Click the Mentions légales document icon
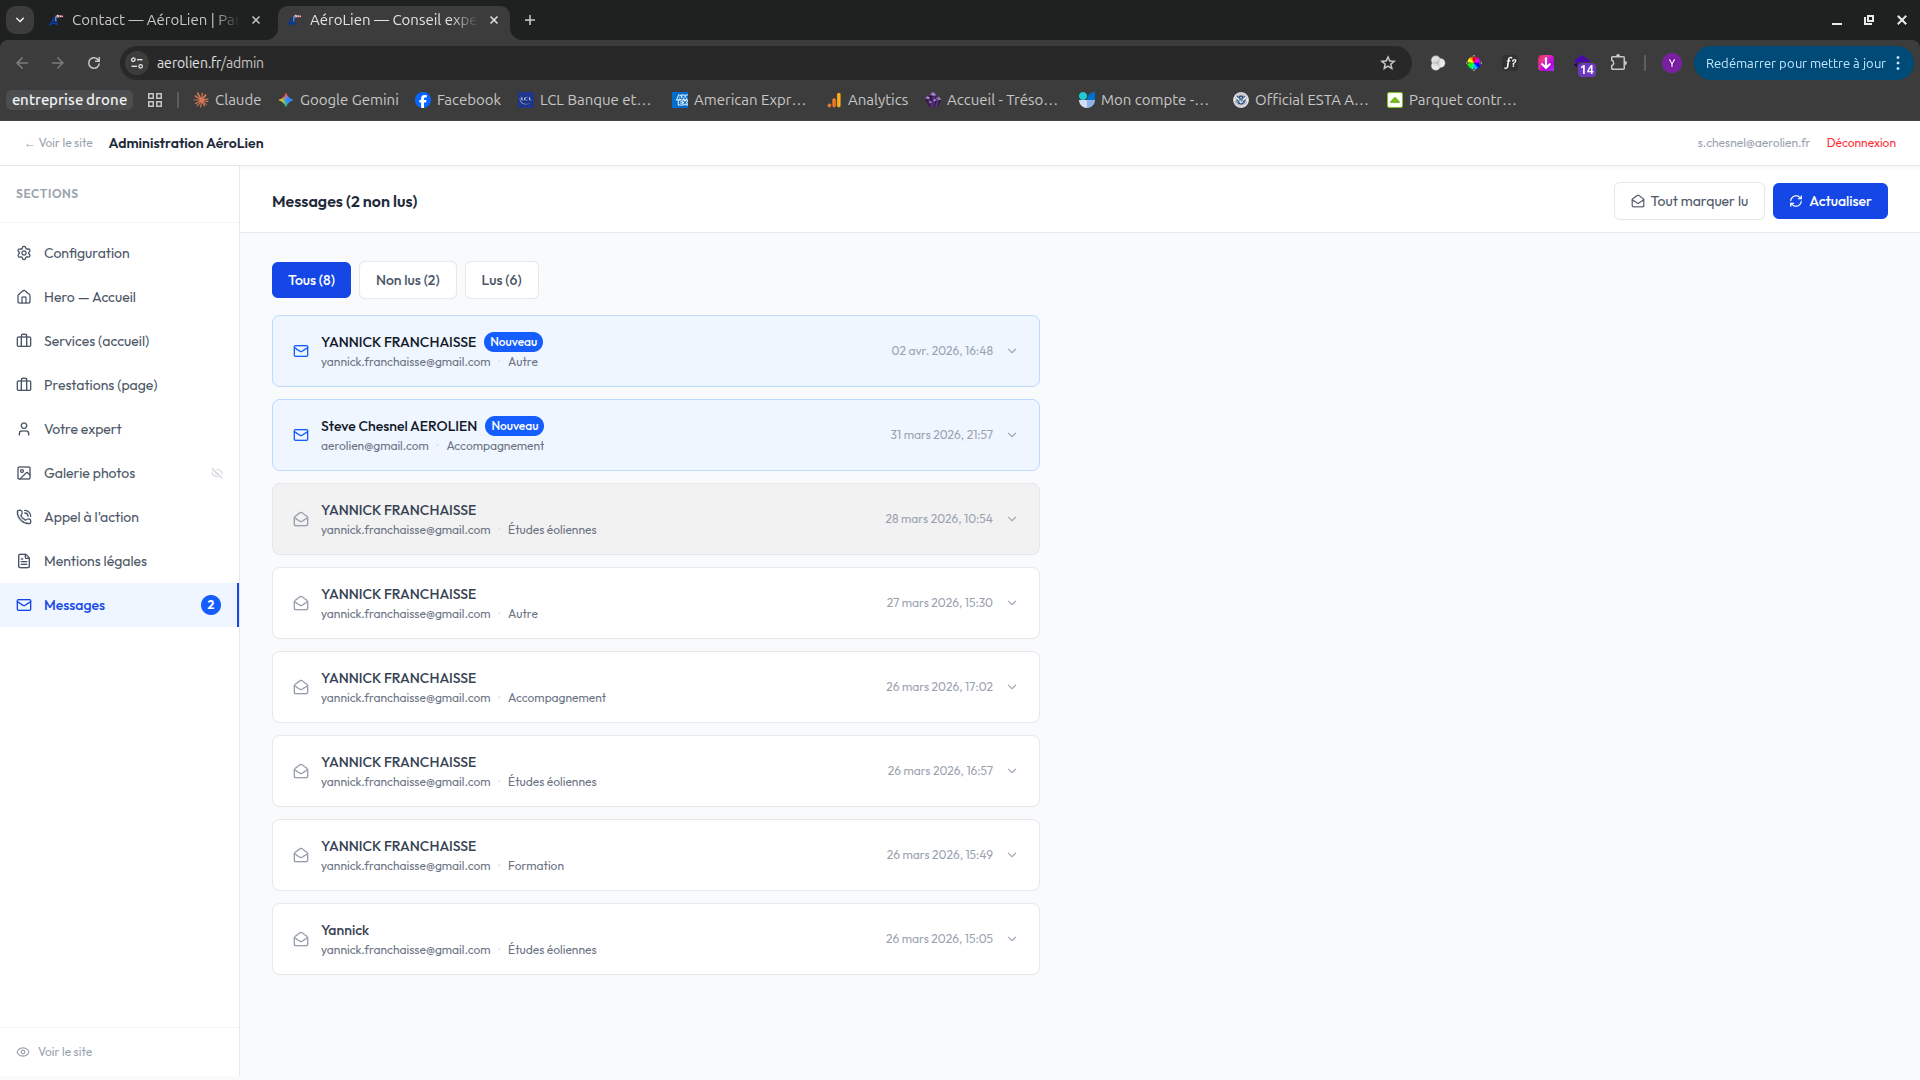This screenshot has width=1920, height=1080. point(24,561)
